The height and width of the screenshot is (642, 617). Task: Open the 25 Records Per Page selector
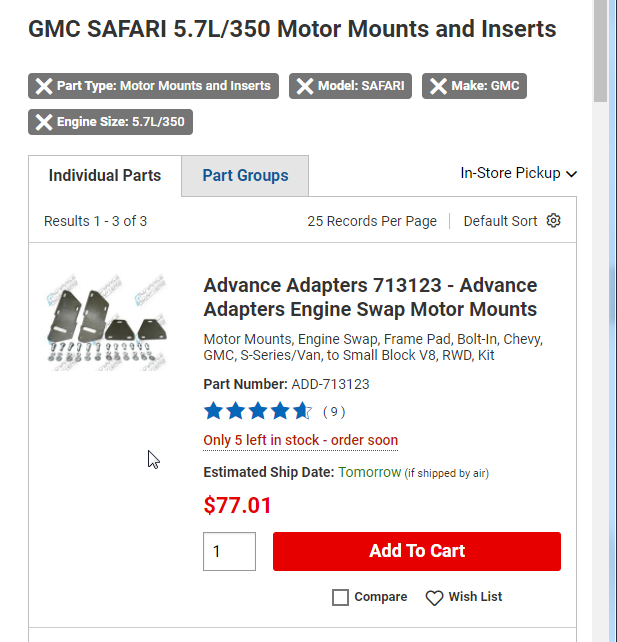372,221
